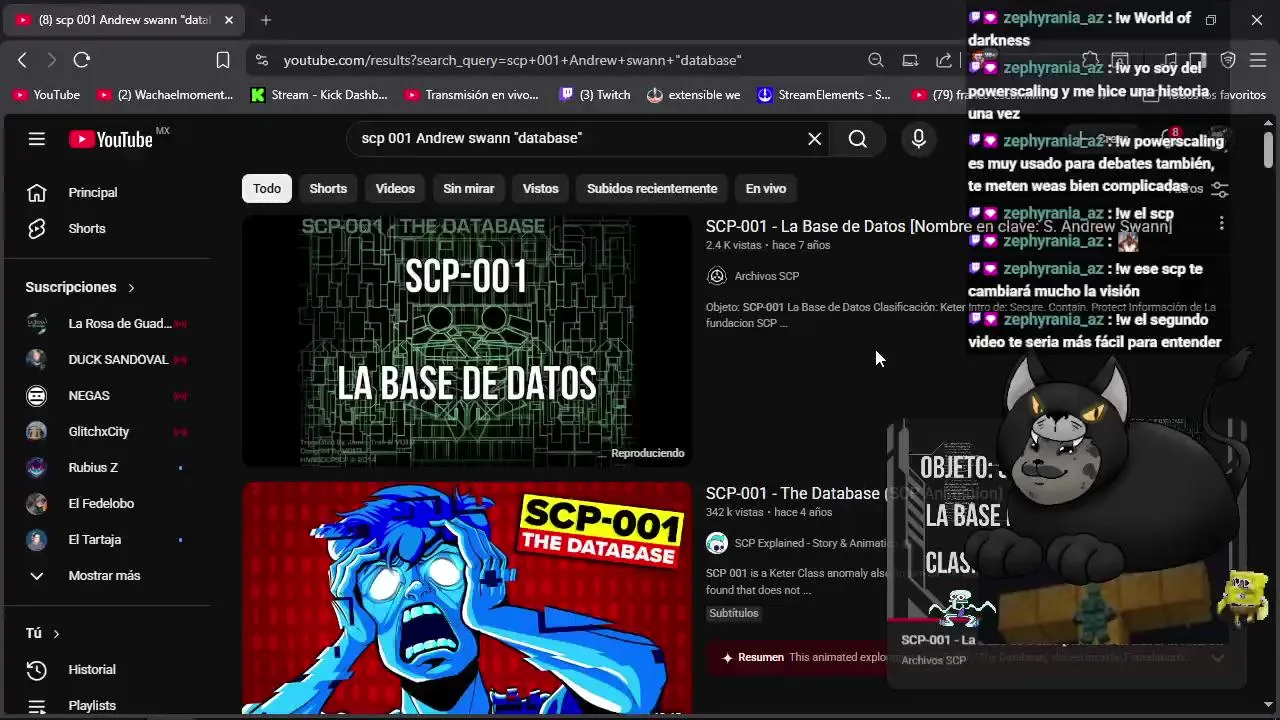Open La Base de Datos video thumbnail

467,341
